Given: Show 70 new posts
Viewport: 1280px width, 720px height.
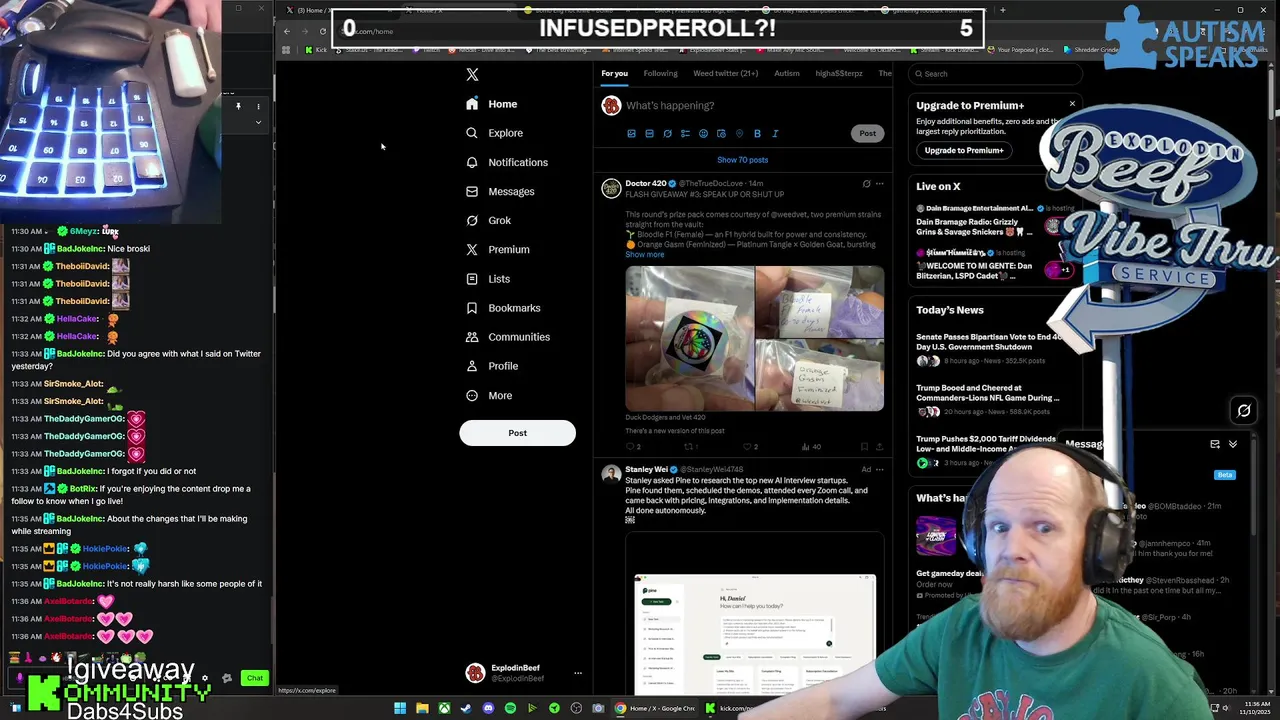Looking at the screenshot, I should pyautogui.click(x=742, y=160).
